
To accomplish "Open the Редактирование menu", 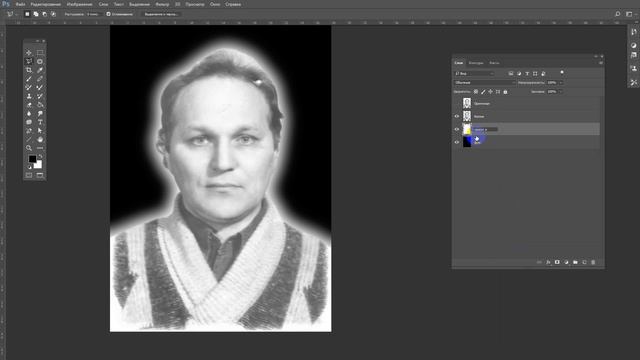I will (x=46, y=4).
